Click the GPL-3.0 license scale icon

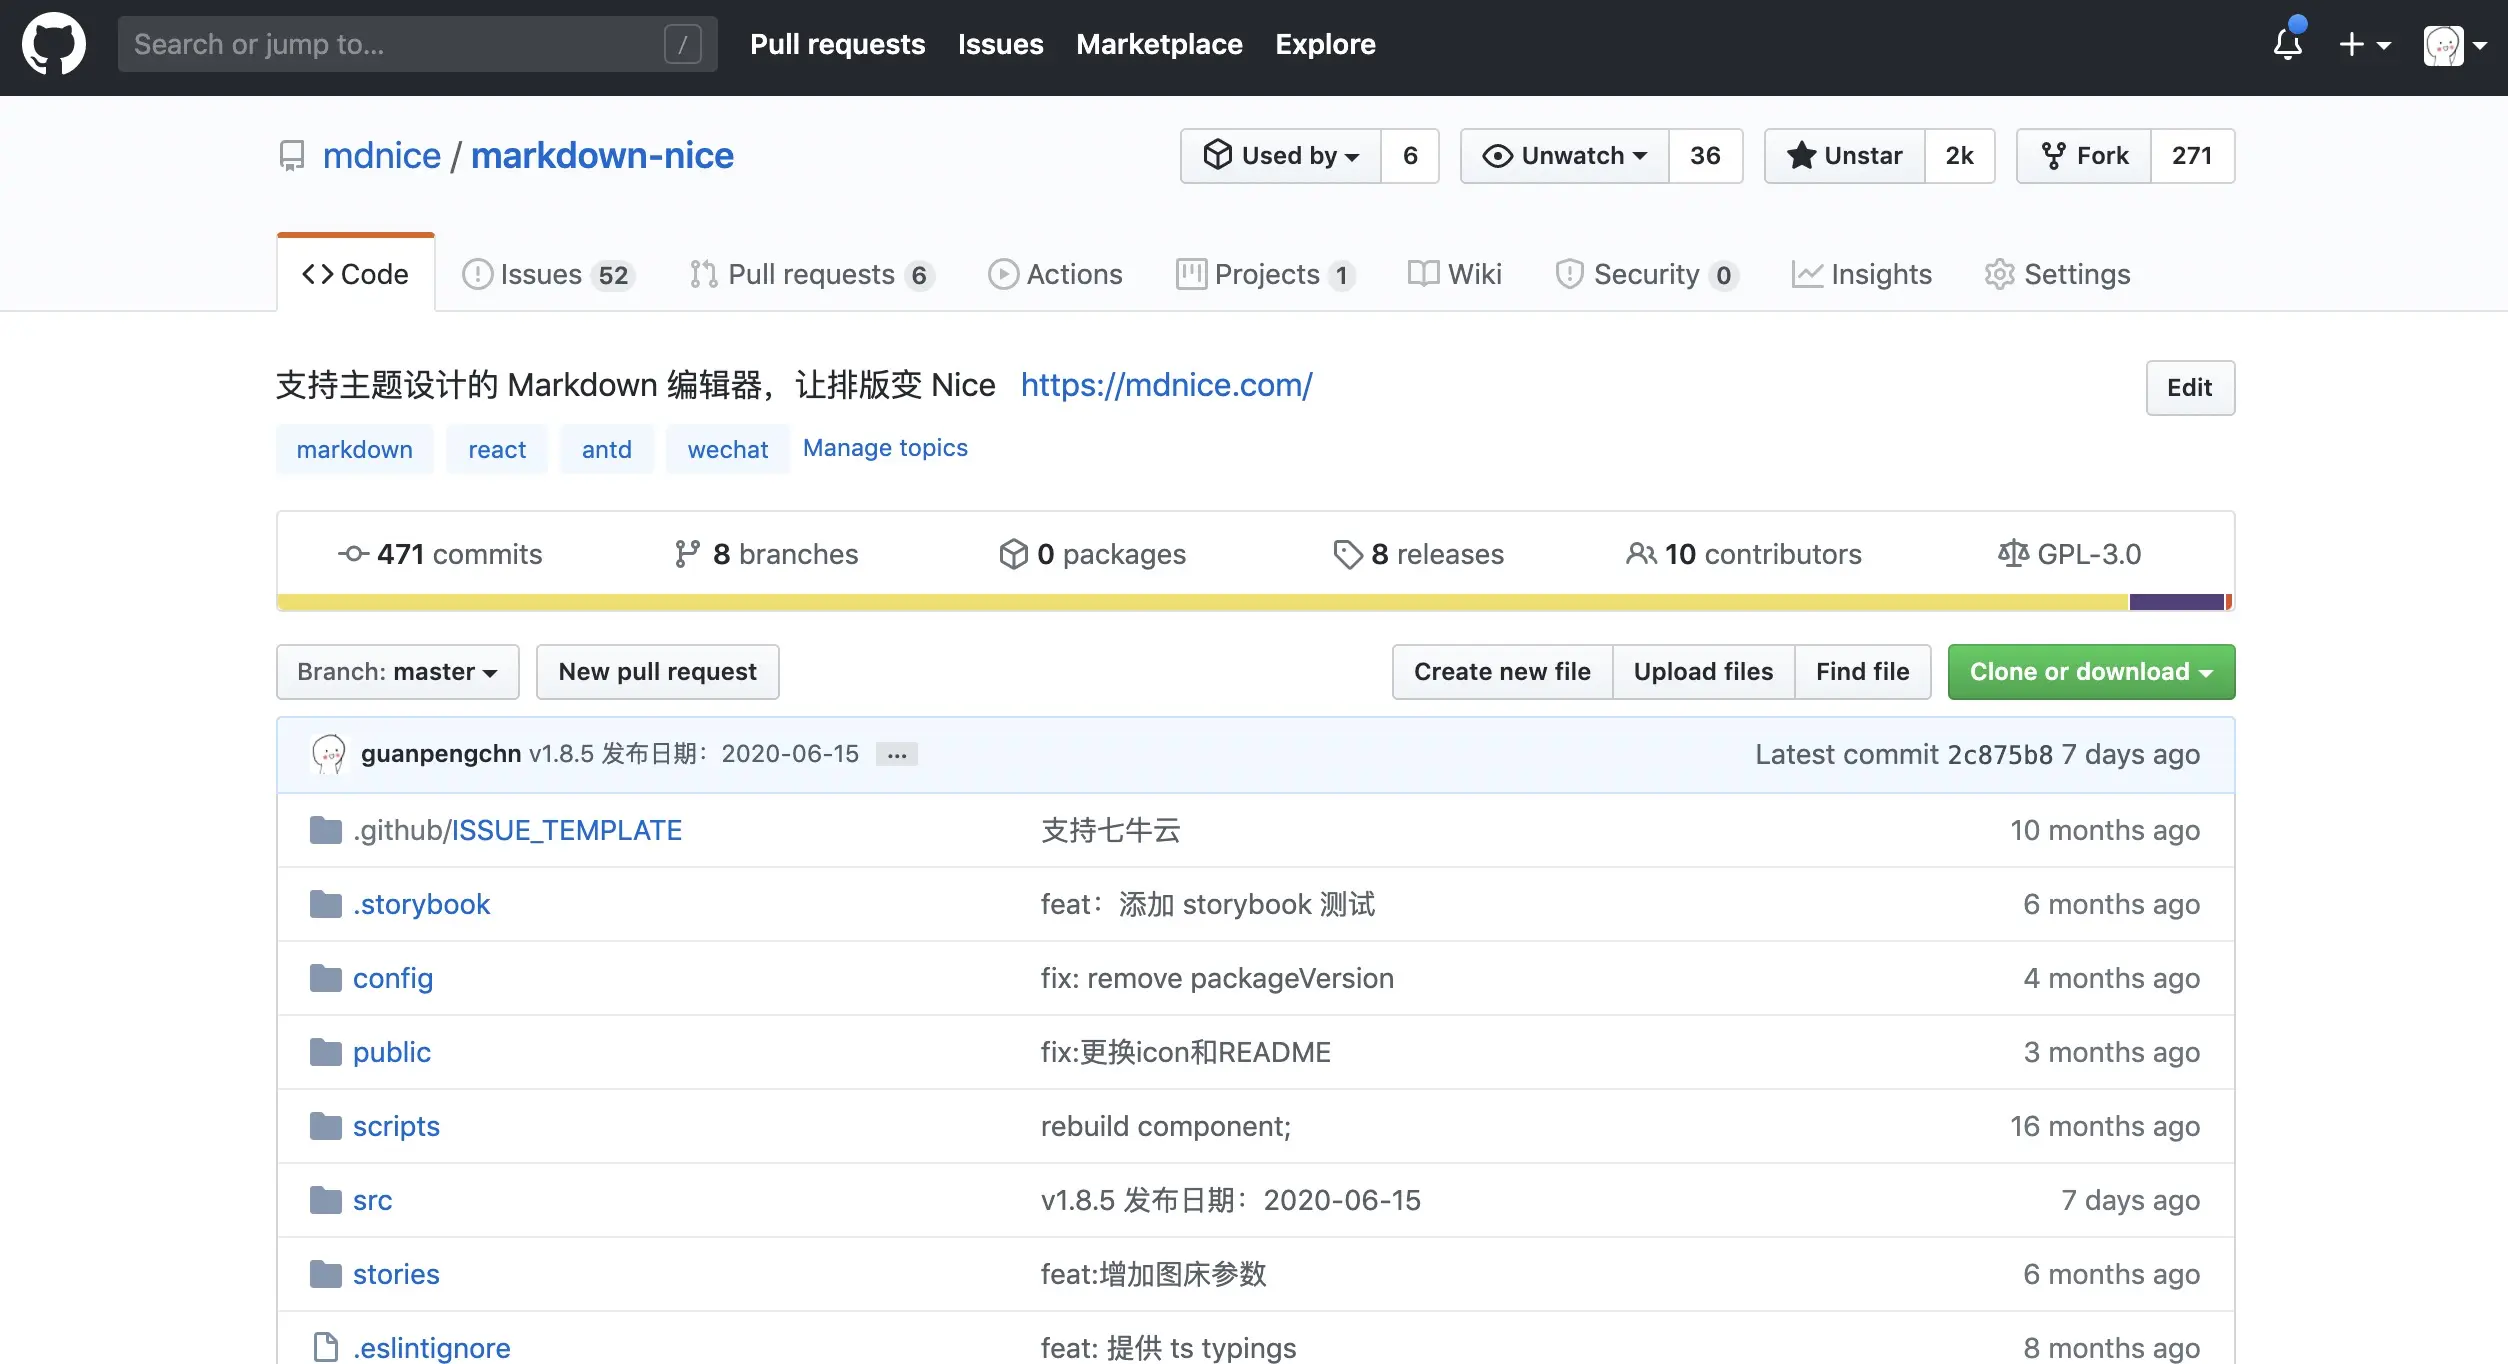coord(2012,554)
